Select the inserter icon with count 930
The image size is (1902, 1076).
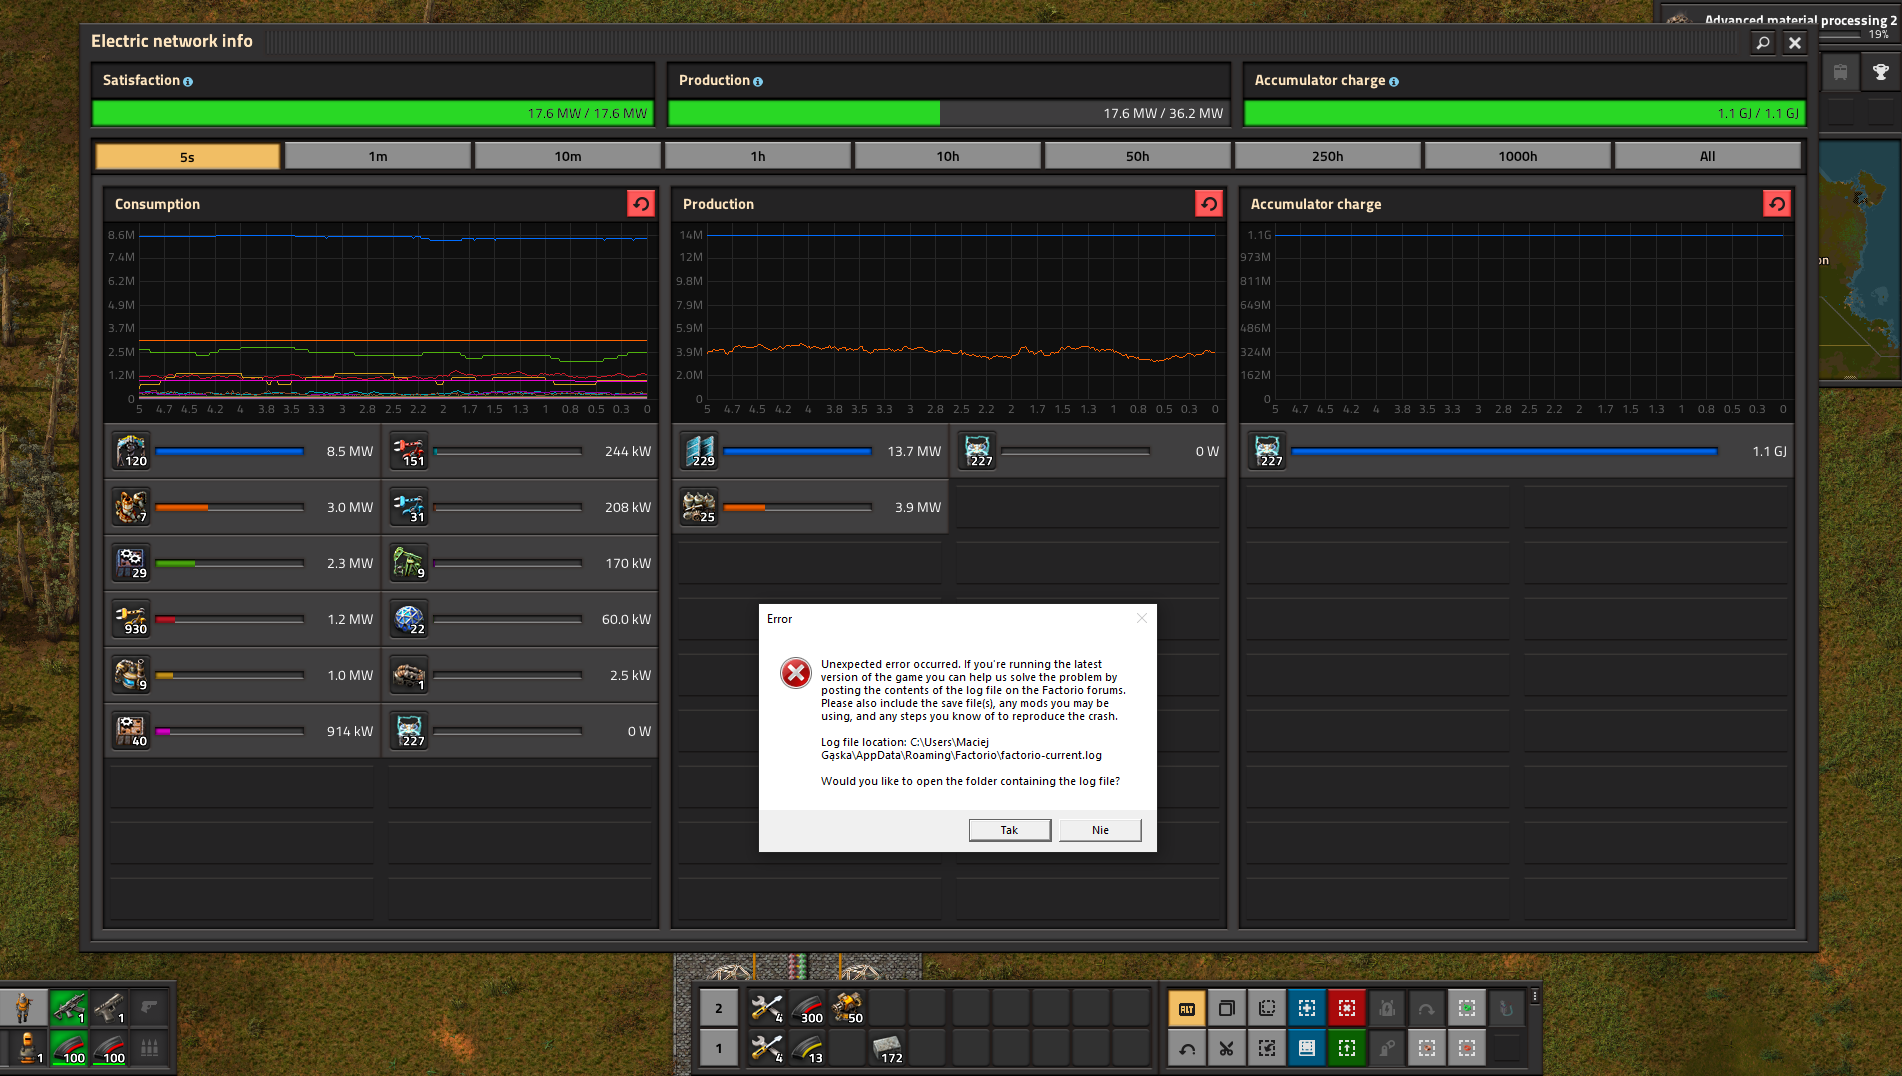[131, 619]
